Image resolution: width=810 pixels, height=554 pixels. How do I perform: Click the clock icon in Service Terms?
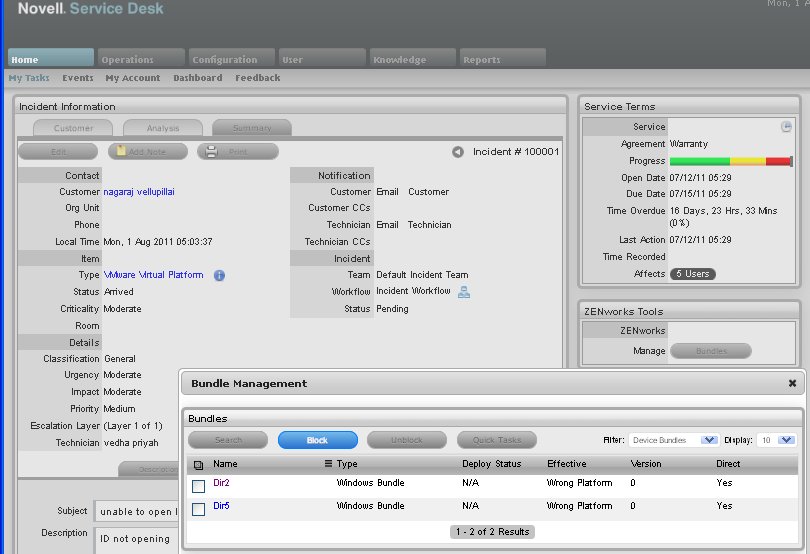pyautogui.click(x=786, y=127)
